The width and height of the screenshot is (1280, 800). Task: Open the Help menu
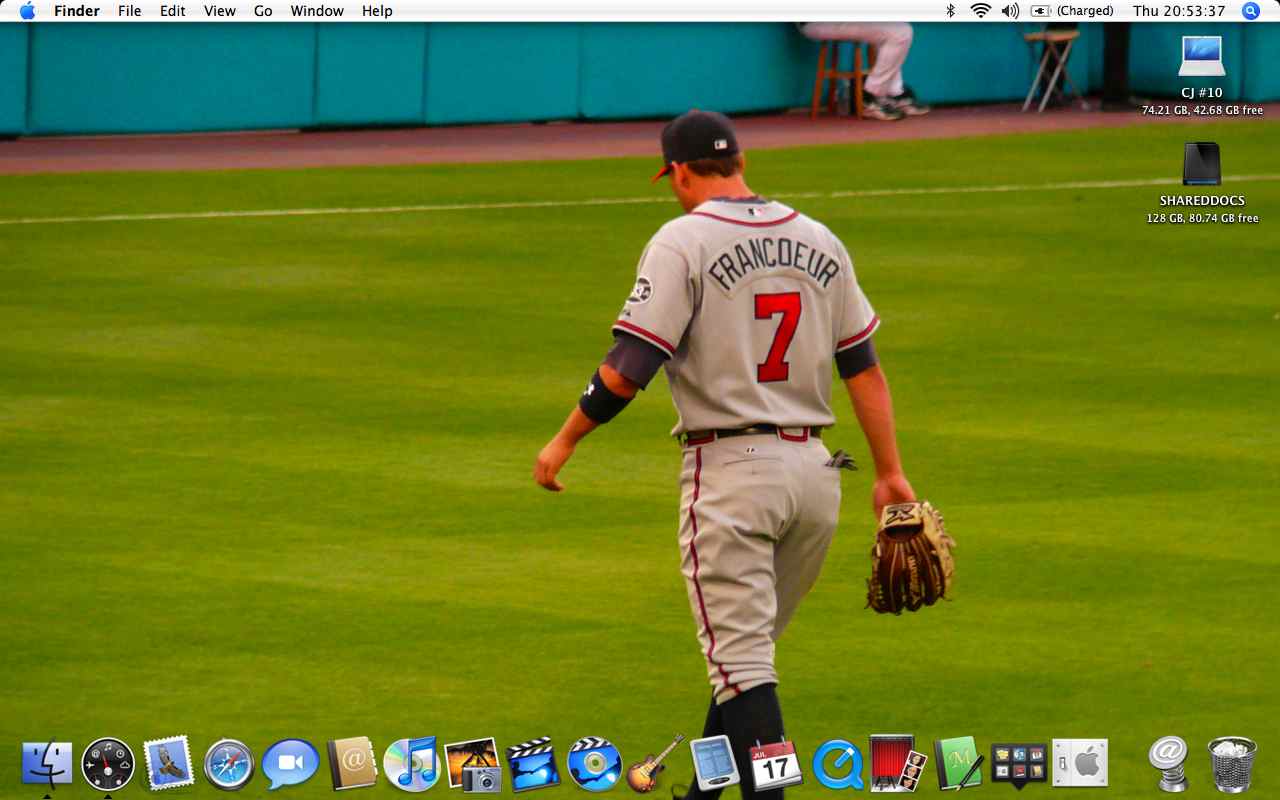(377, 11)
